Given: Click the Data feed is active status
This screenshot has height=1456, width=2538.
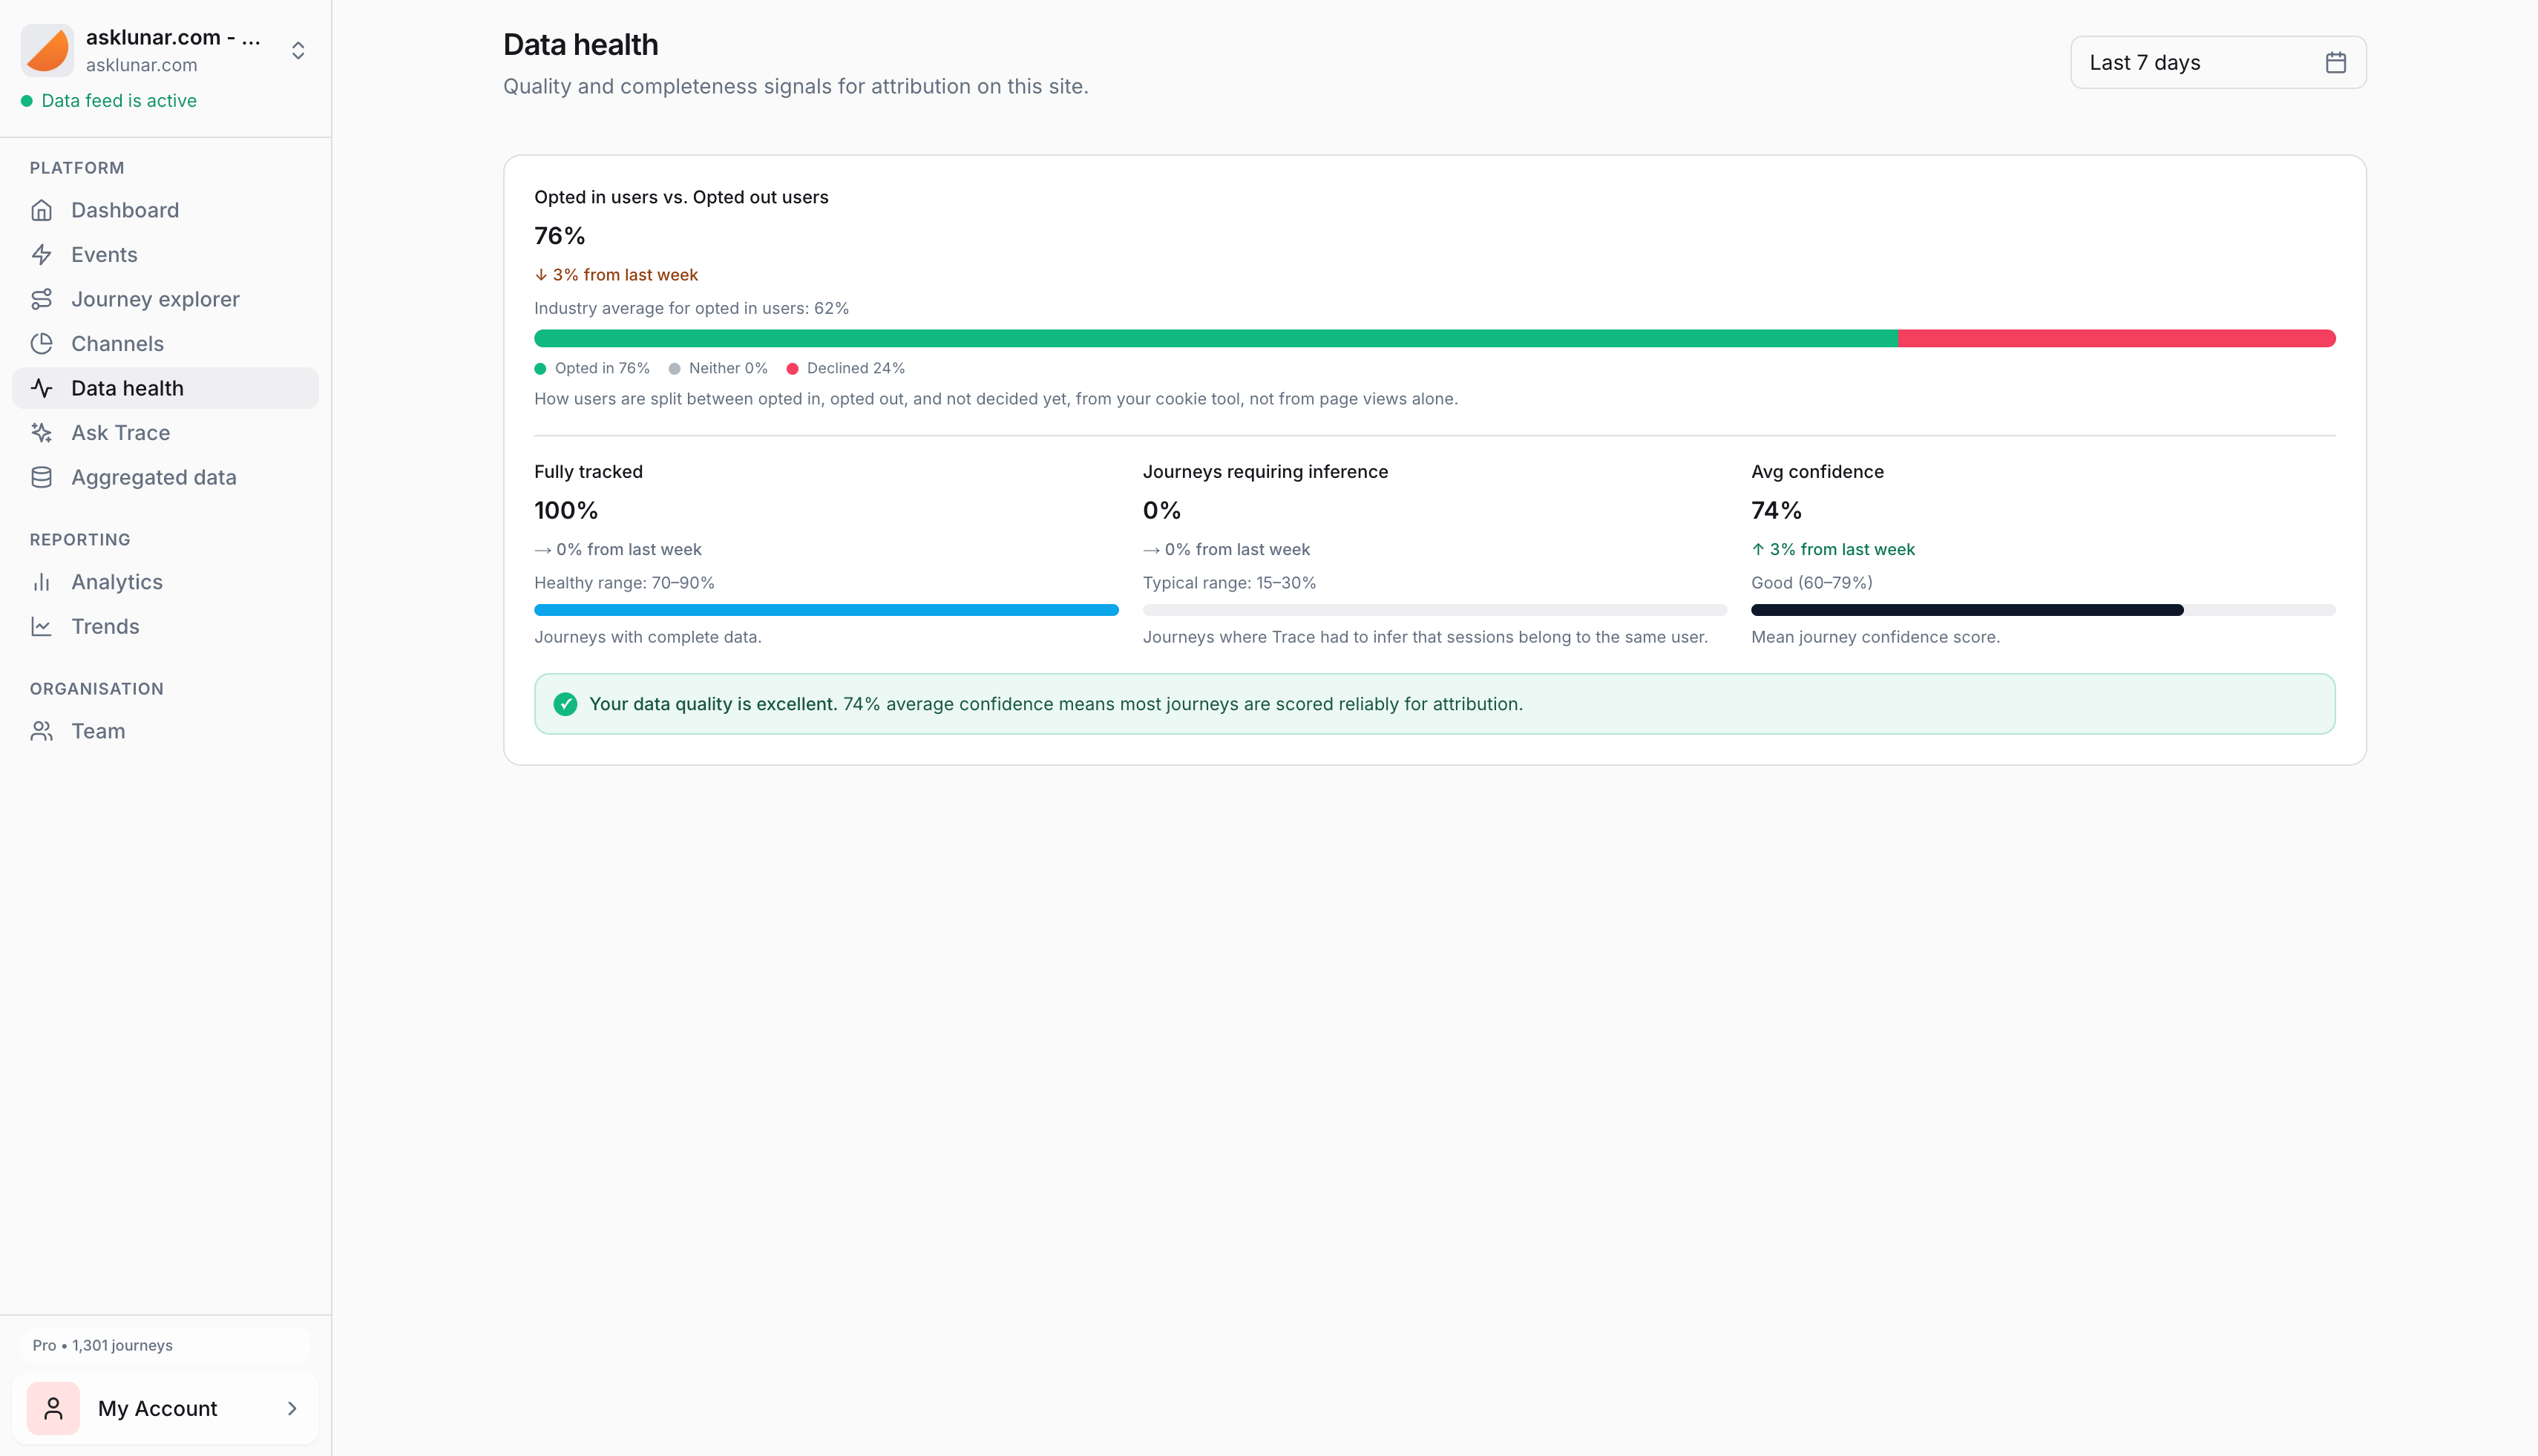Looking at the screenshot, I should pos(118,101).
